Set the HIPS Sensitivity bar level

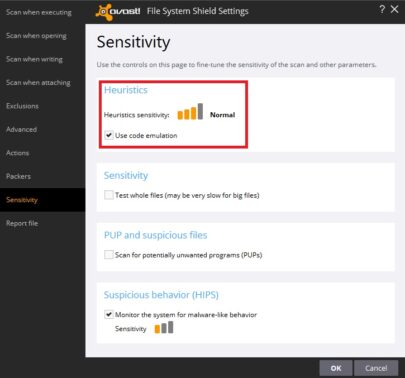[x=164, y=327]
